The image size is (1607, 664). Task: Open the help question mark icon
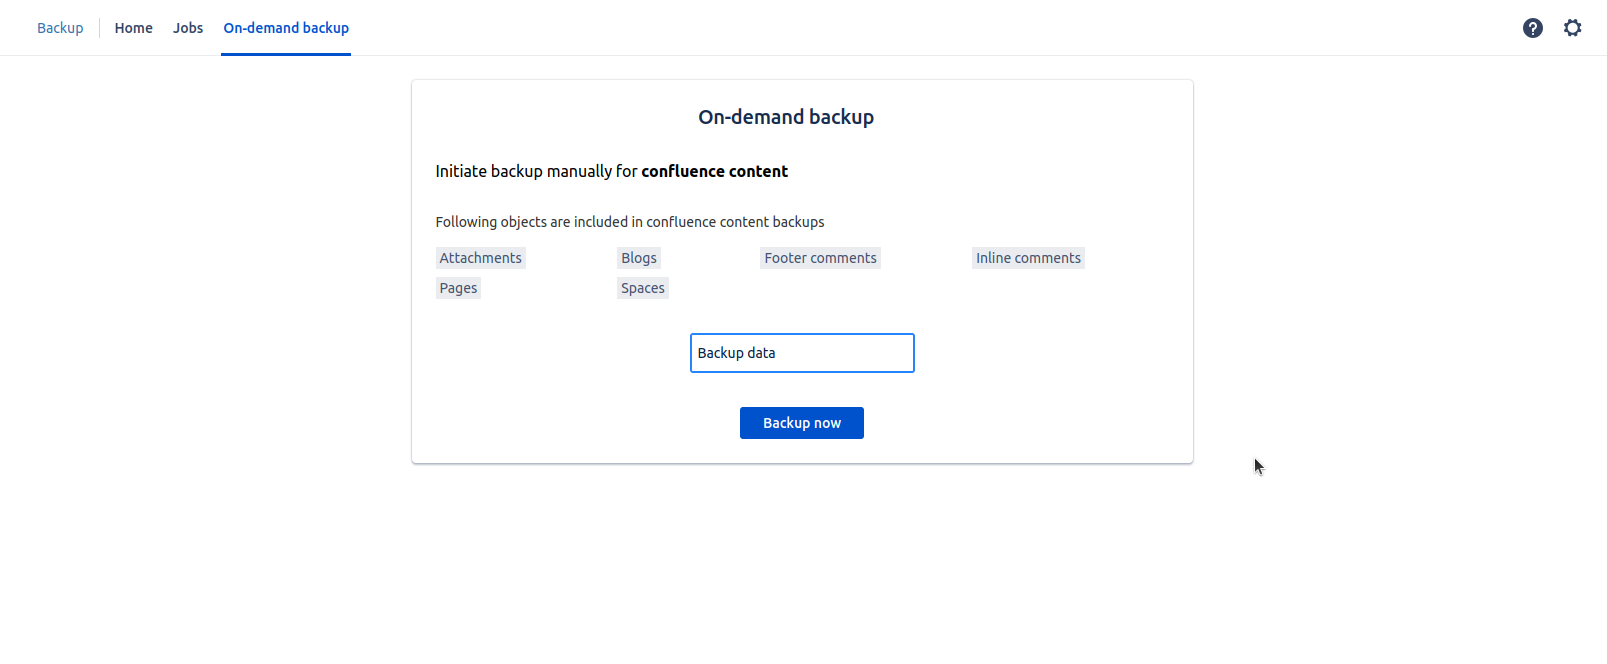[1532, 28]
